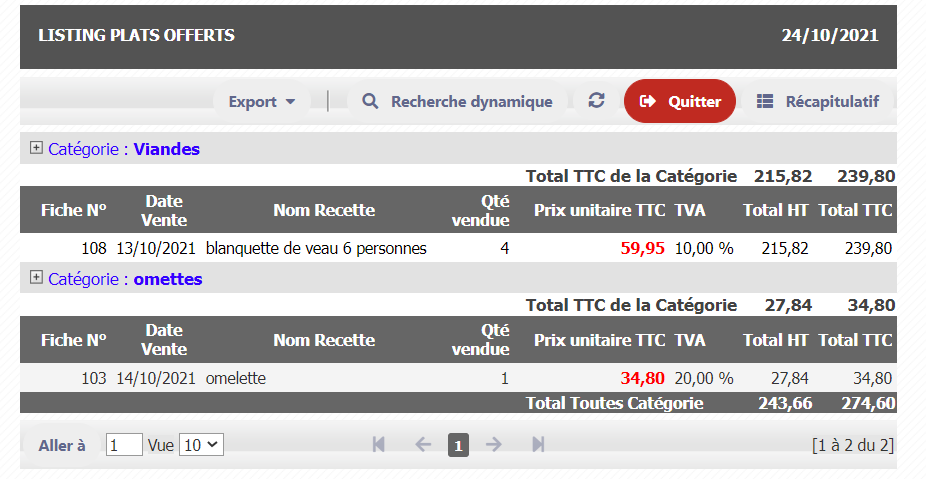The height and width of the screenshot is (479, 926).
Task: Expand the Viandes category plus box
Action: coord(37,148)
